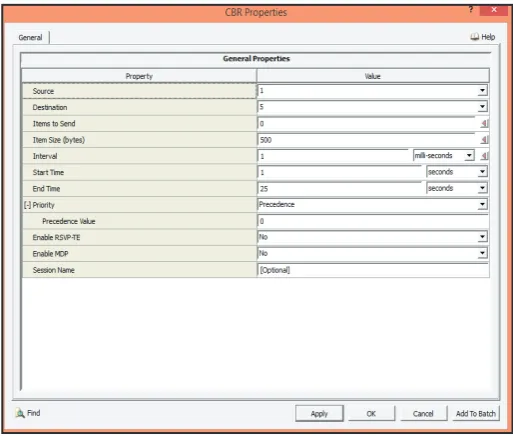Select the Enable MDP label

(x=50, y=254)
